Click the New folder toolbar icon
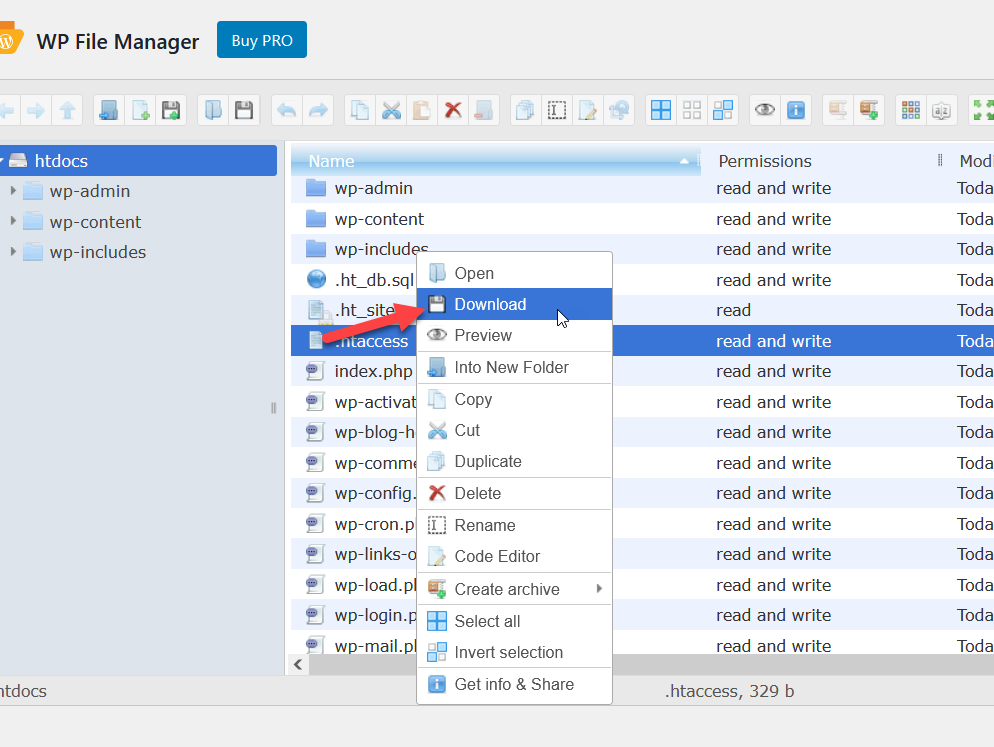Viewport: 994px width, 747px height. tap(108, 111)
